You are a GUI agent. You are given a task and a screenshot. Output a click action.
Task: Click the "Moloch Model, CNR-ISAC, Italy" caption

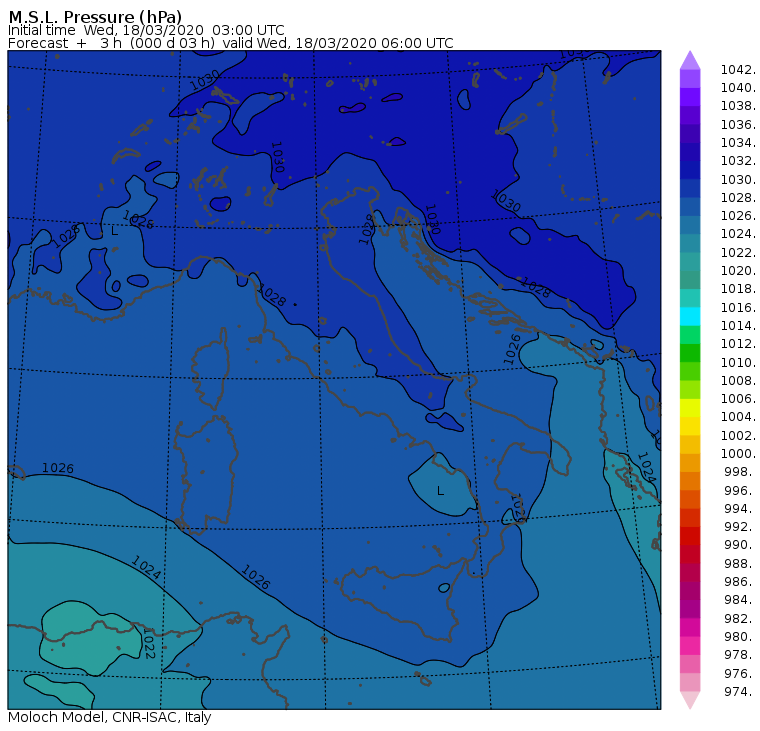coord(110,717)
